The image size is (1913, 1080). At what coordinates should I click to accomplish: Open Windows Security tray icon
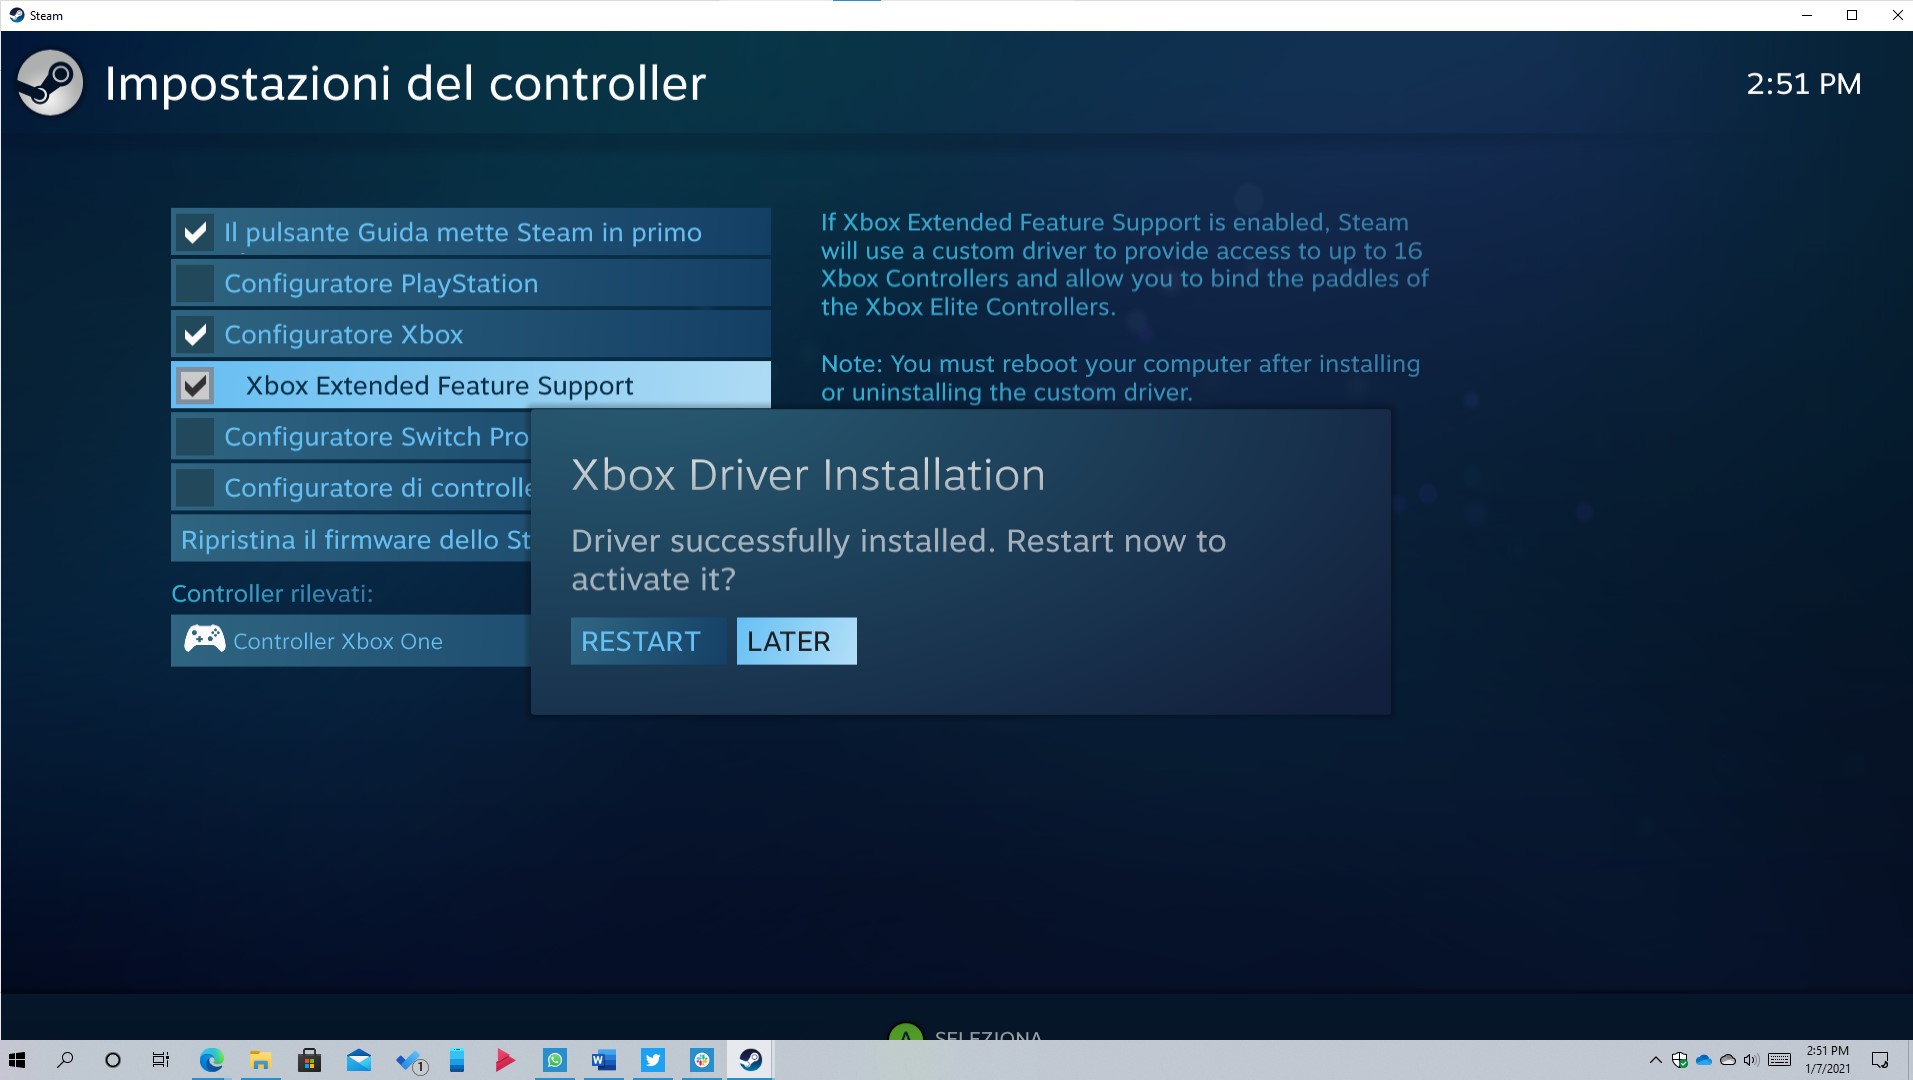(1680, 1060)
